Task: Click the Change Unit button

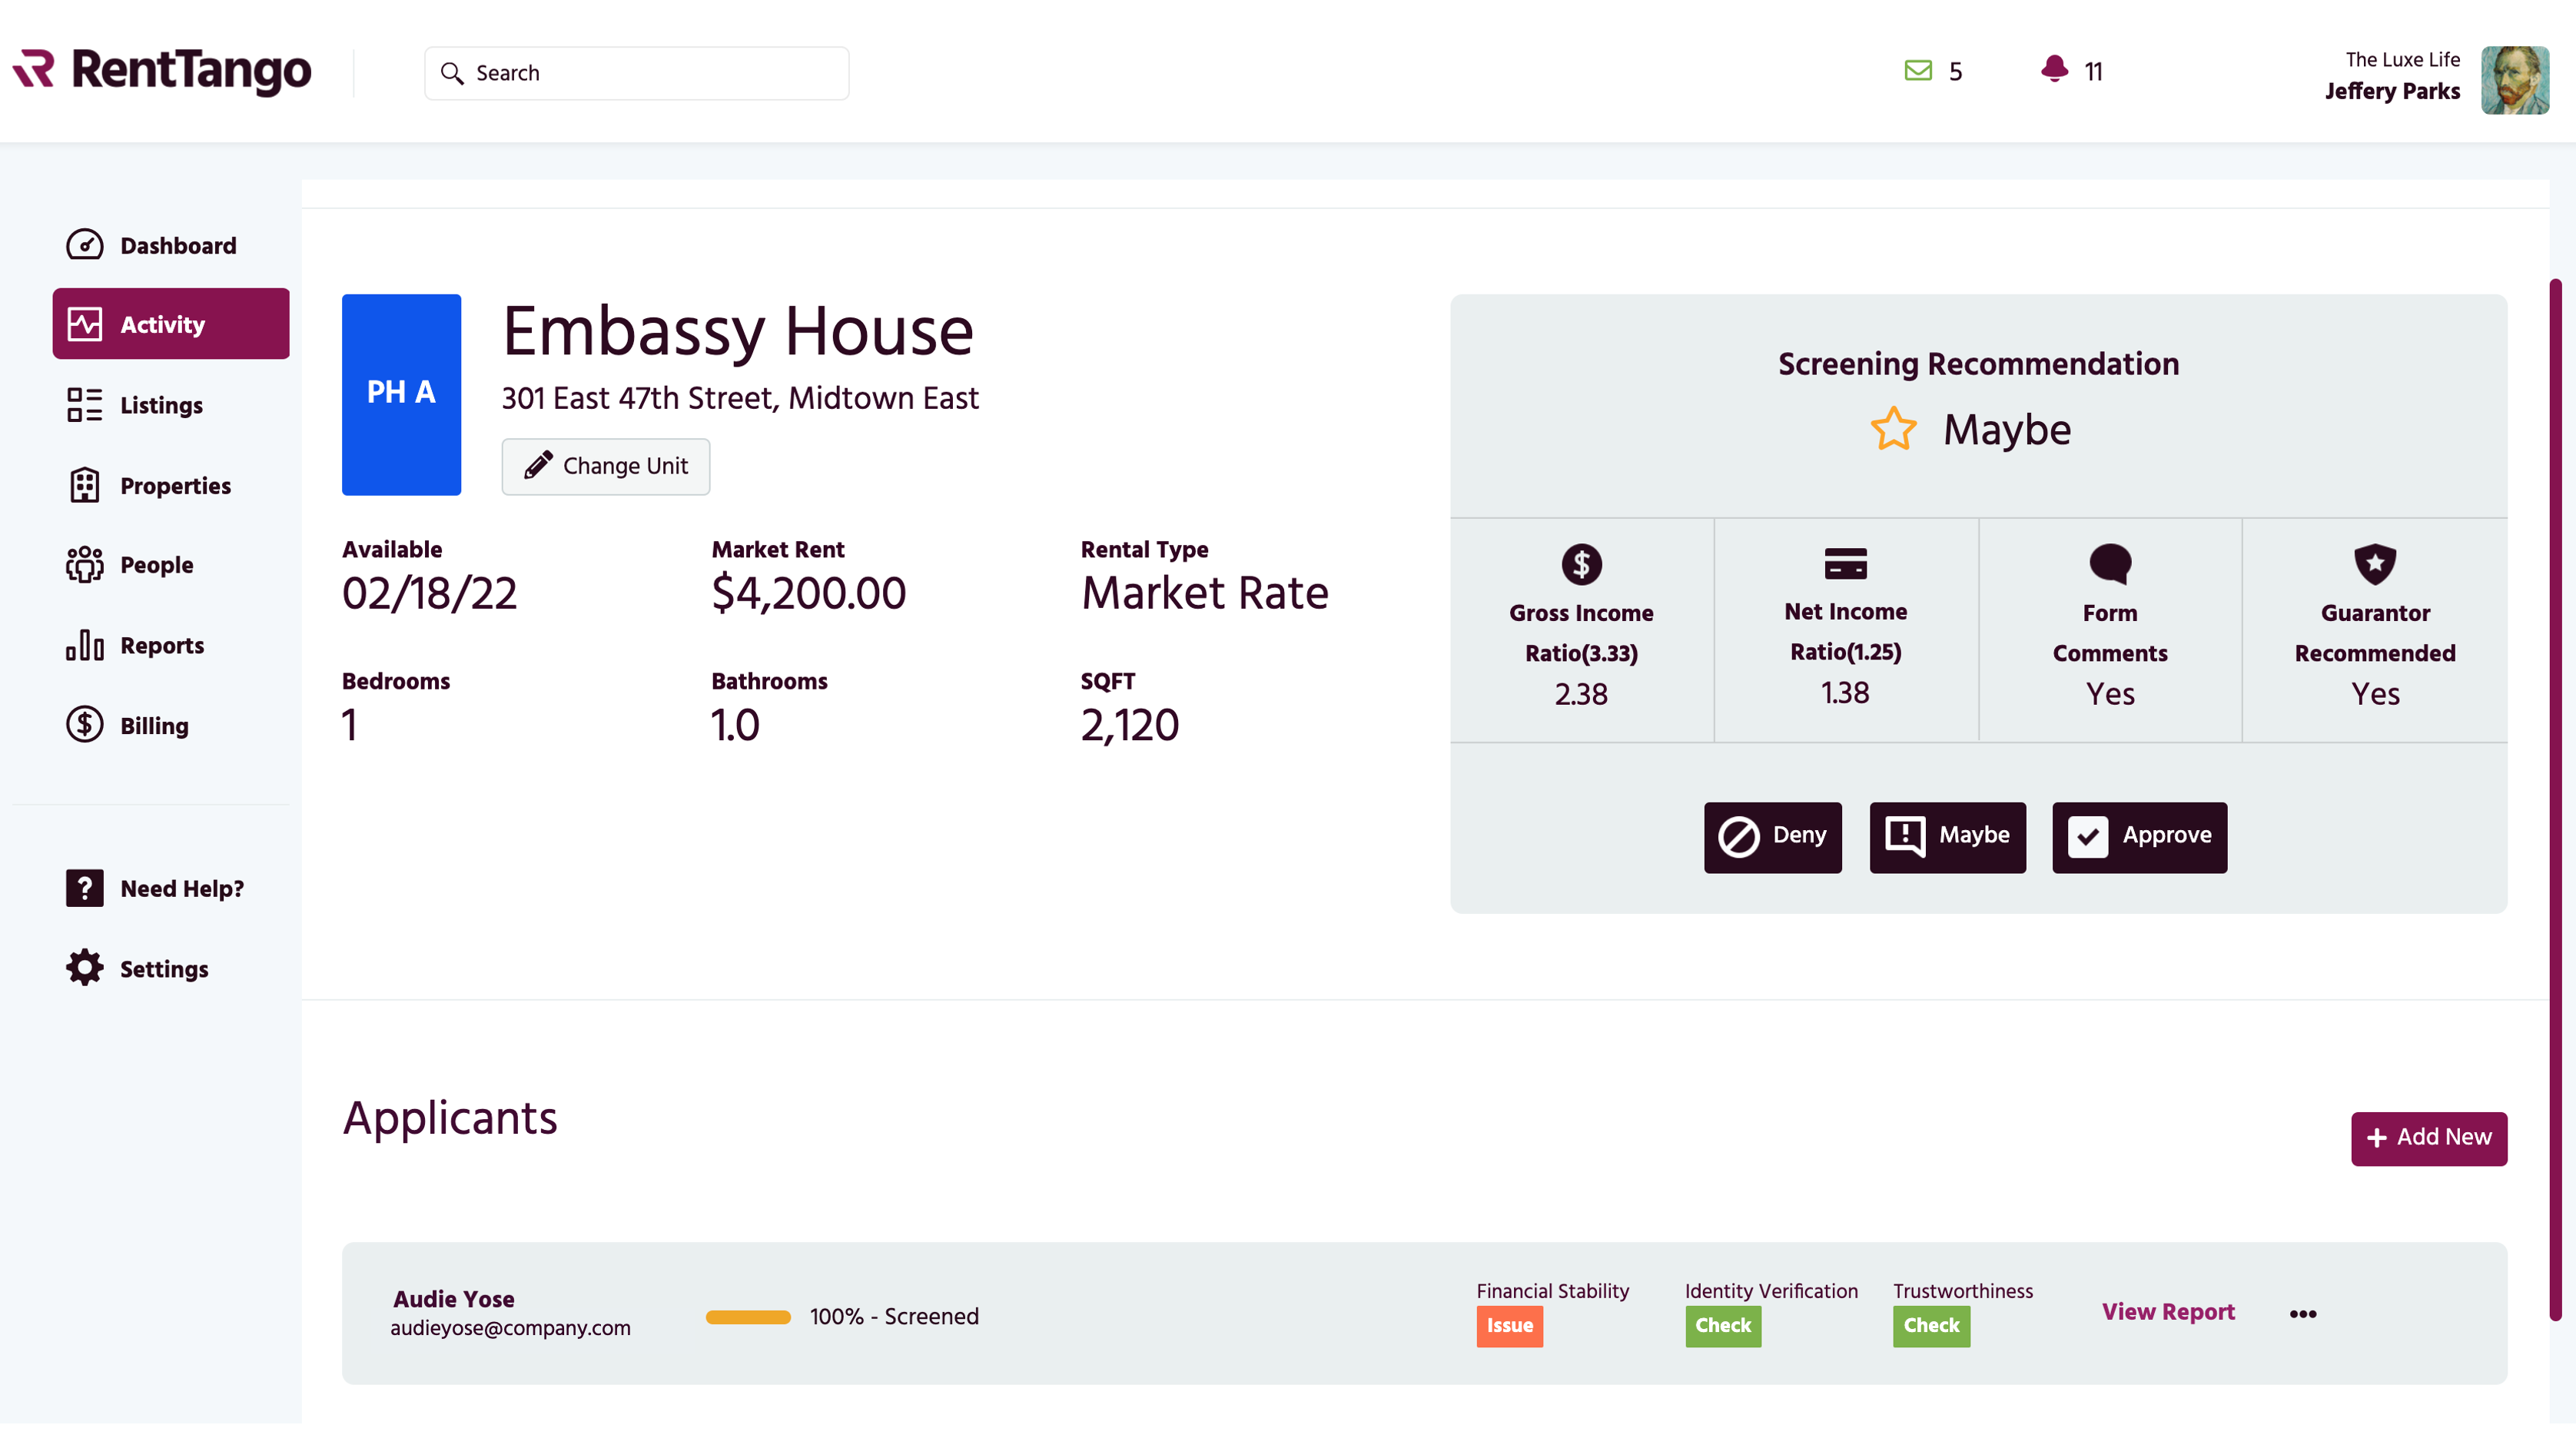Action: click(605, 466)
